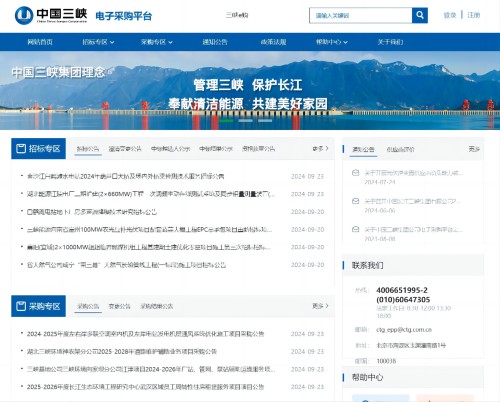Screen dimensions: 500x402
Task: Click postal code 100038
Action: point(386,361)
